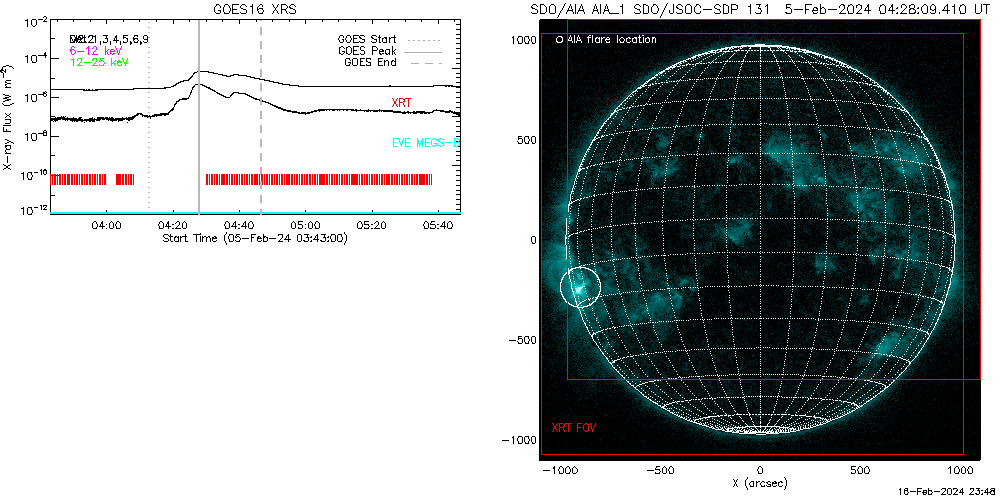This screenshot has width=1000, height=500.
Task: Click the dashed GOES end time line
Action: click(261, 115)
